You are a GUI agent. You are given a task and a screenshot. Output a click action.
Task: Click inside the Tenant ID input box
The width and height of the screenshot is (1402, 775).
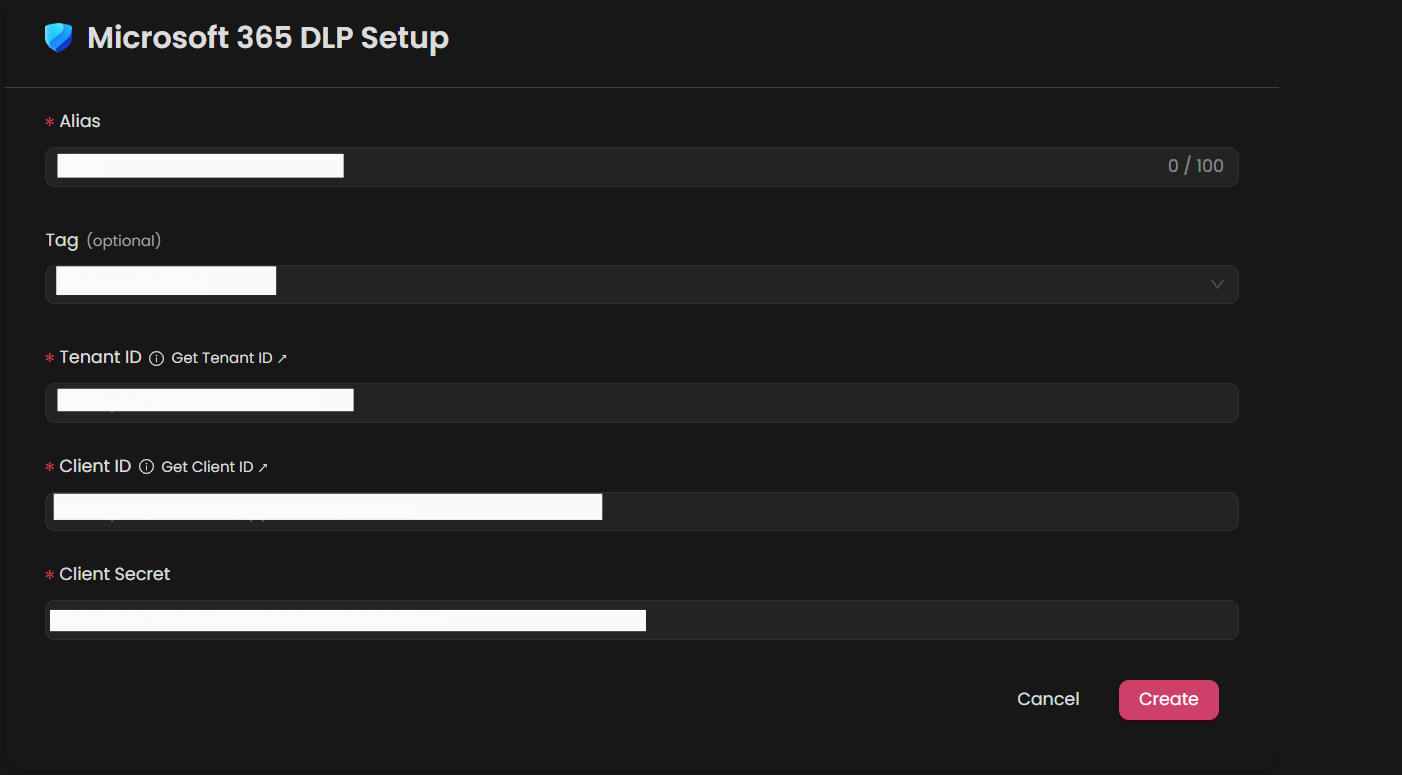642,403
